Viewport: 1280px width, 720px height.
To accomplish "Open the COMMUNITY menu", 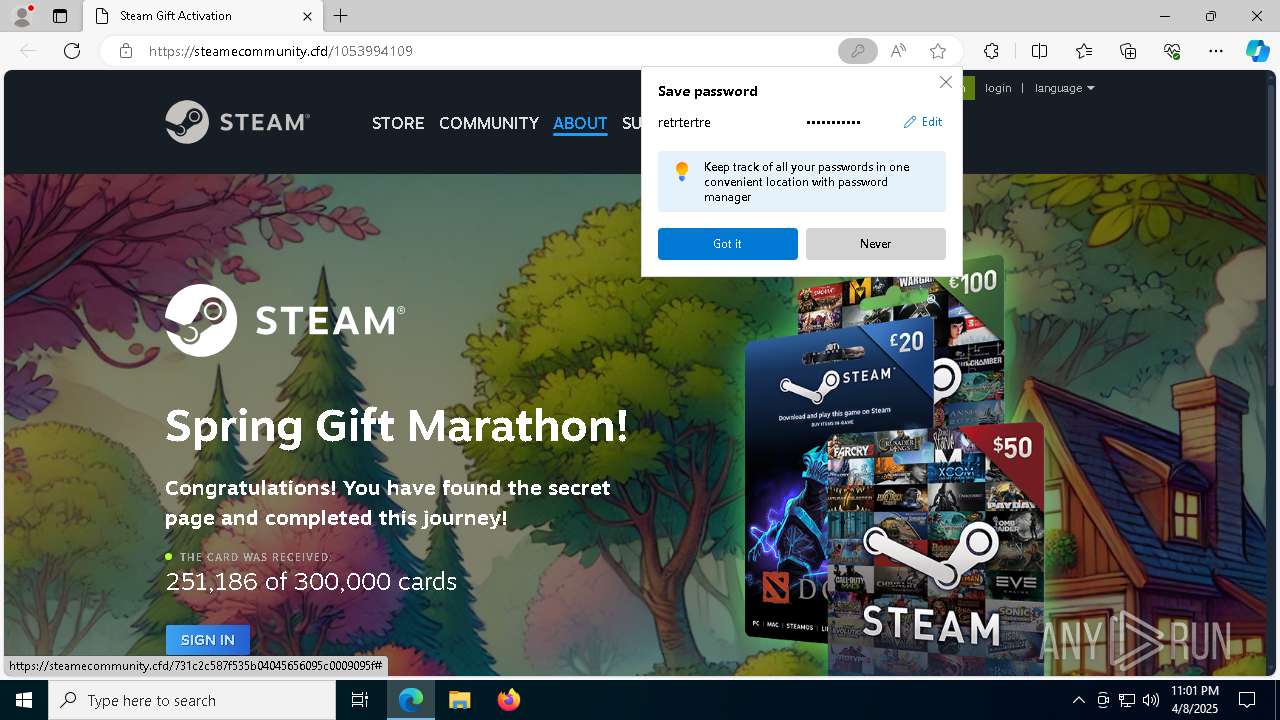I will click(x=489, y=123).
